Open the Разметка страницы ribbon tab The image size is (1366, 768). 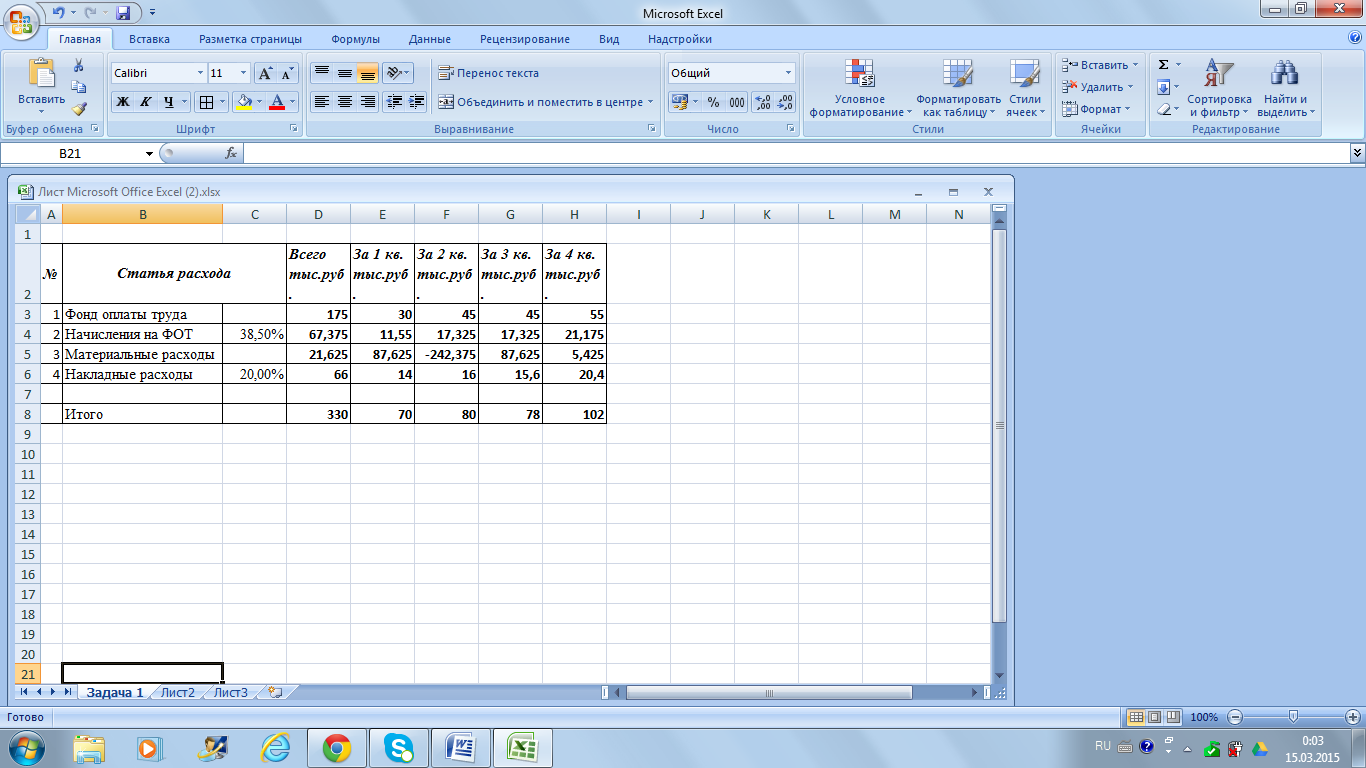[250, 39]
